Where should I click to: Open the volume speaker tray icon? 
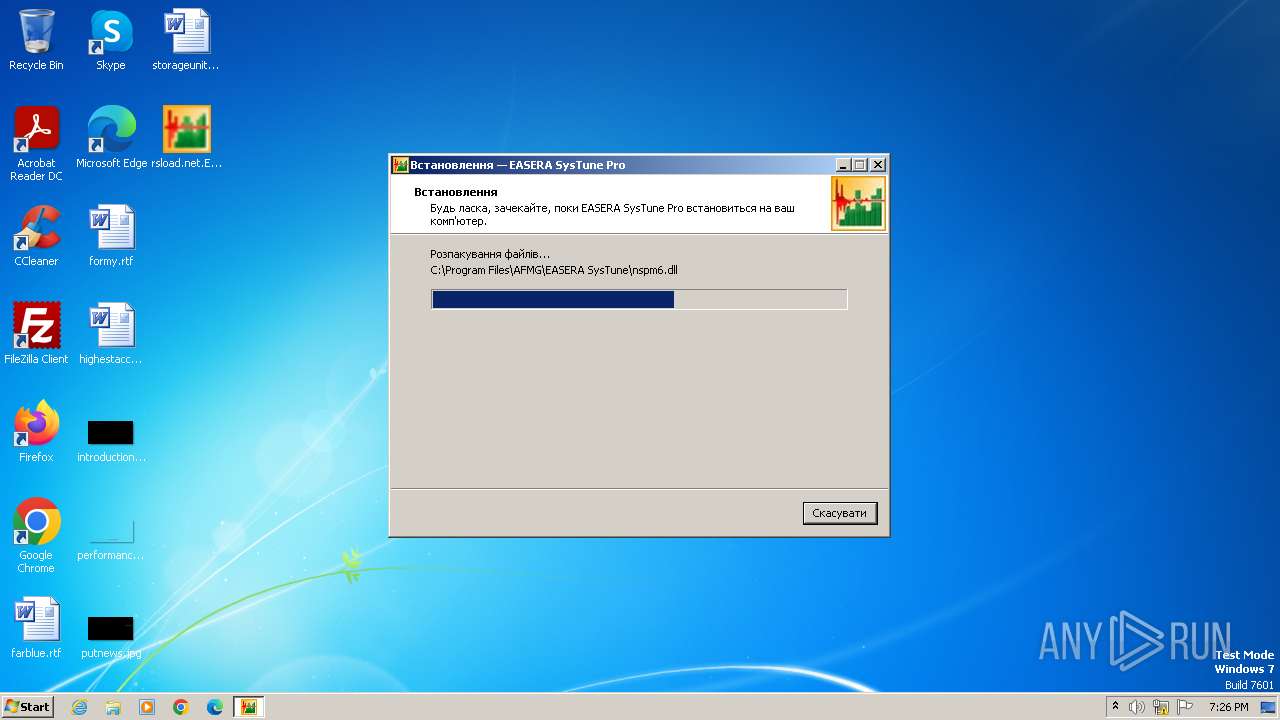(1137, 707)
